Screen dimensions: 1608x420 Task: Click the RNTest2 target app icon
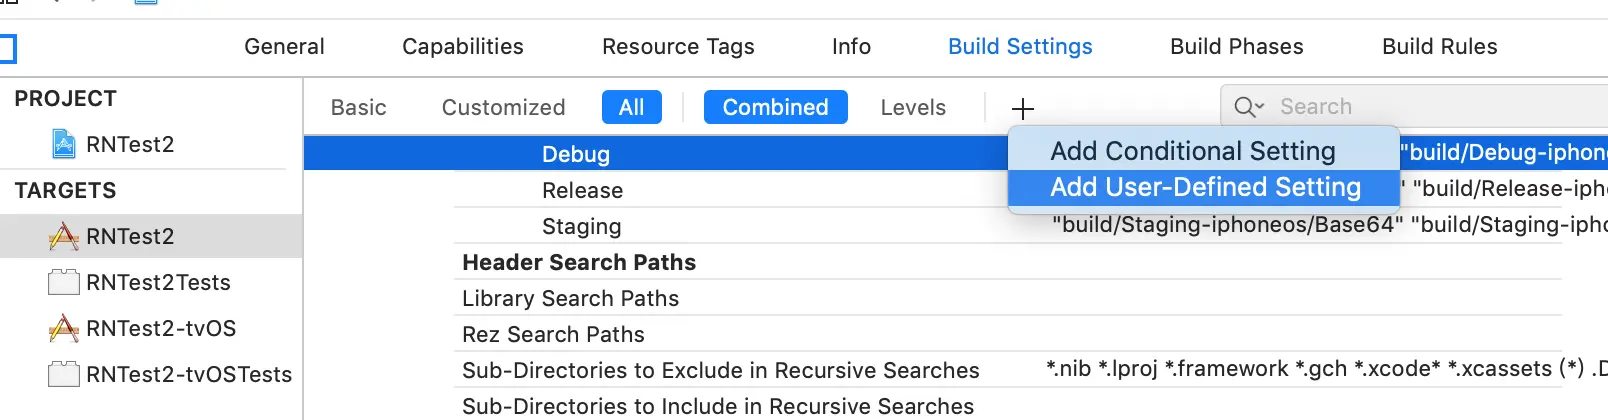(x=64, y=236)
